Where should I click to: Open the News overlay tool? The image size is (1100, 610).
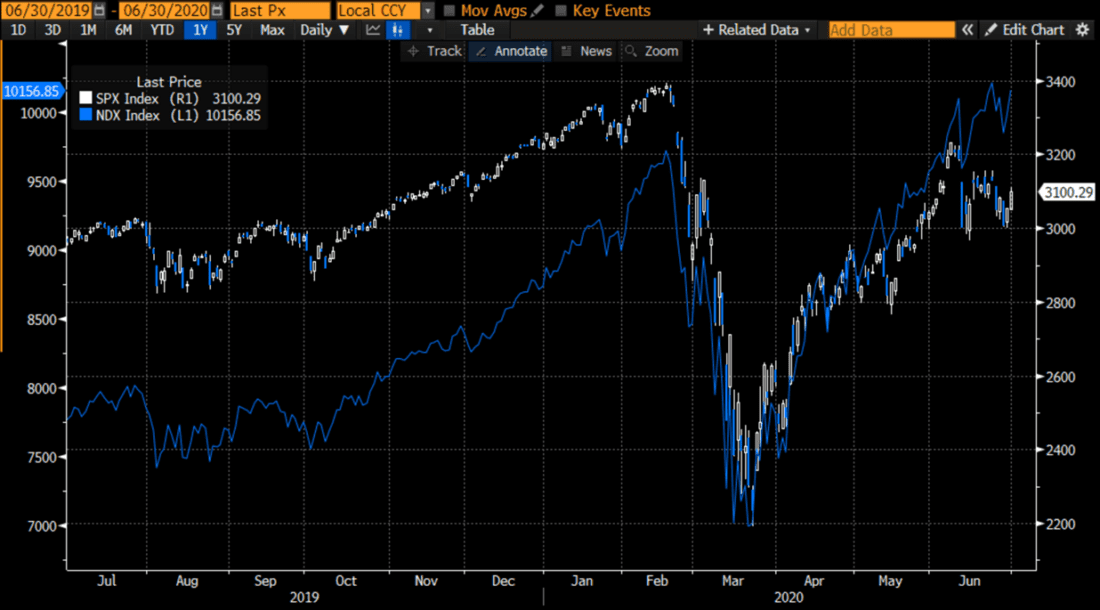(x=587, y=51)
